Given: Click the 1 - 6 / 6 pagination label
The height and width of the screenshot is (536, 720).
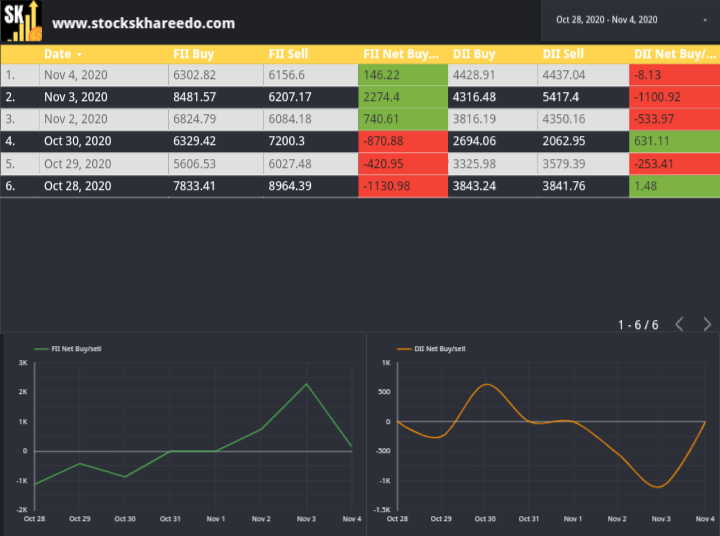Looking at the screenshot, I should click(x=638, y=325).
